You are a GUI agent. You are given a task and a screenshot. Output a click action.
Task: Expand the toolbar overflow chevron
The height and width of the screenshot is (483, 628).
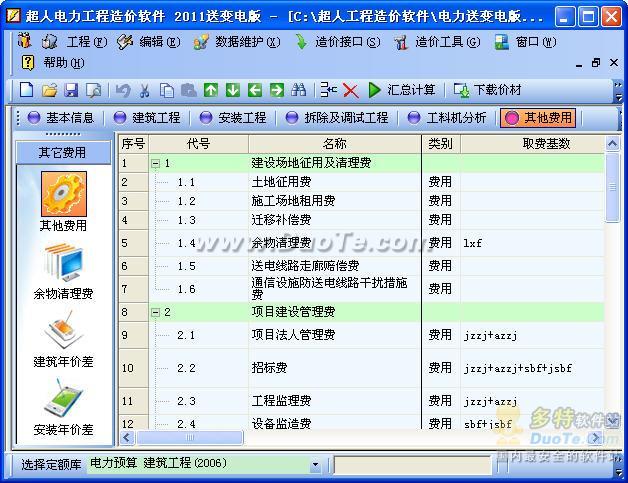coord(619,91)
